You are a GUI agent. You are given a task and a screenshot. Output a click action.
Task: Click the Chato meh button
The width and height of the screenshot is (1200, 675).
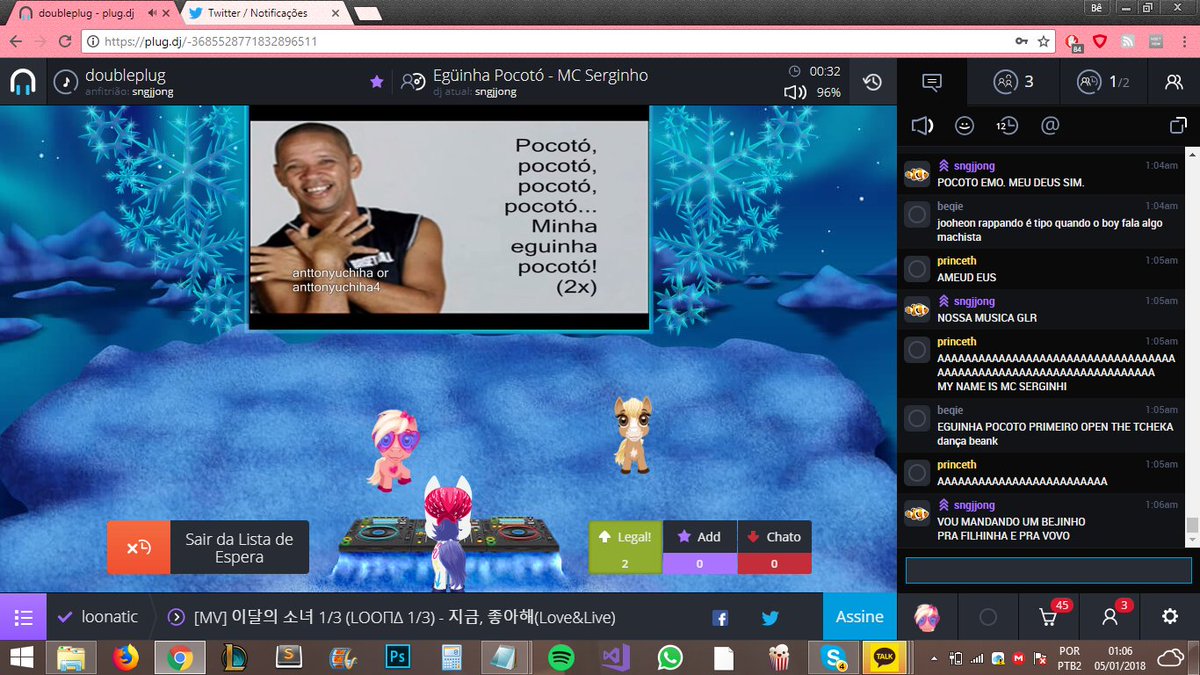click(x=774, y=547)
